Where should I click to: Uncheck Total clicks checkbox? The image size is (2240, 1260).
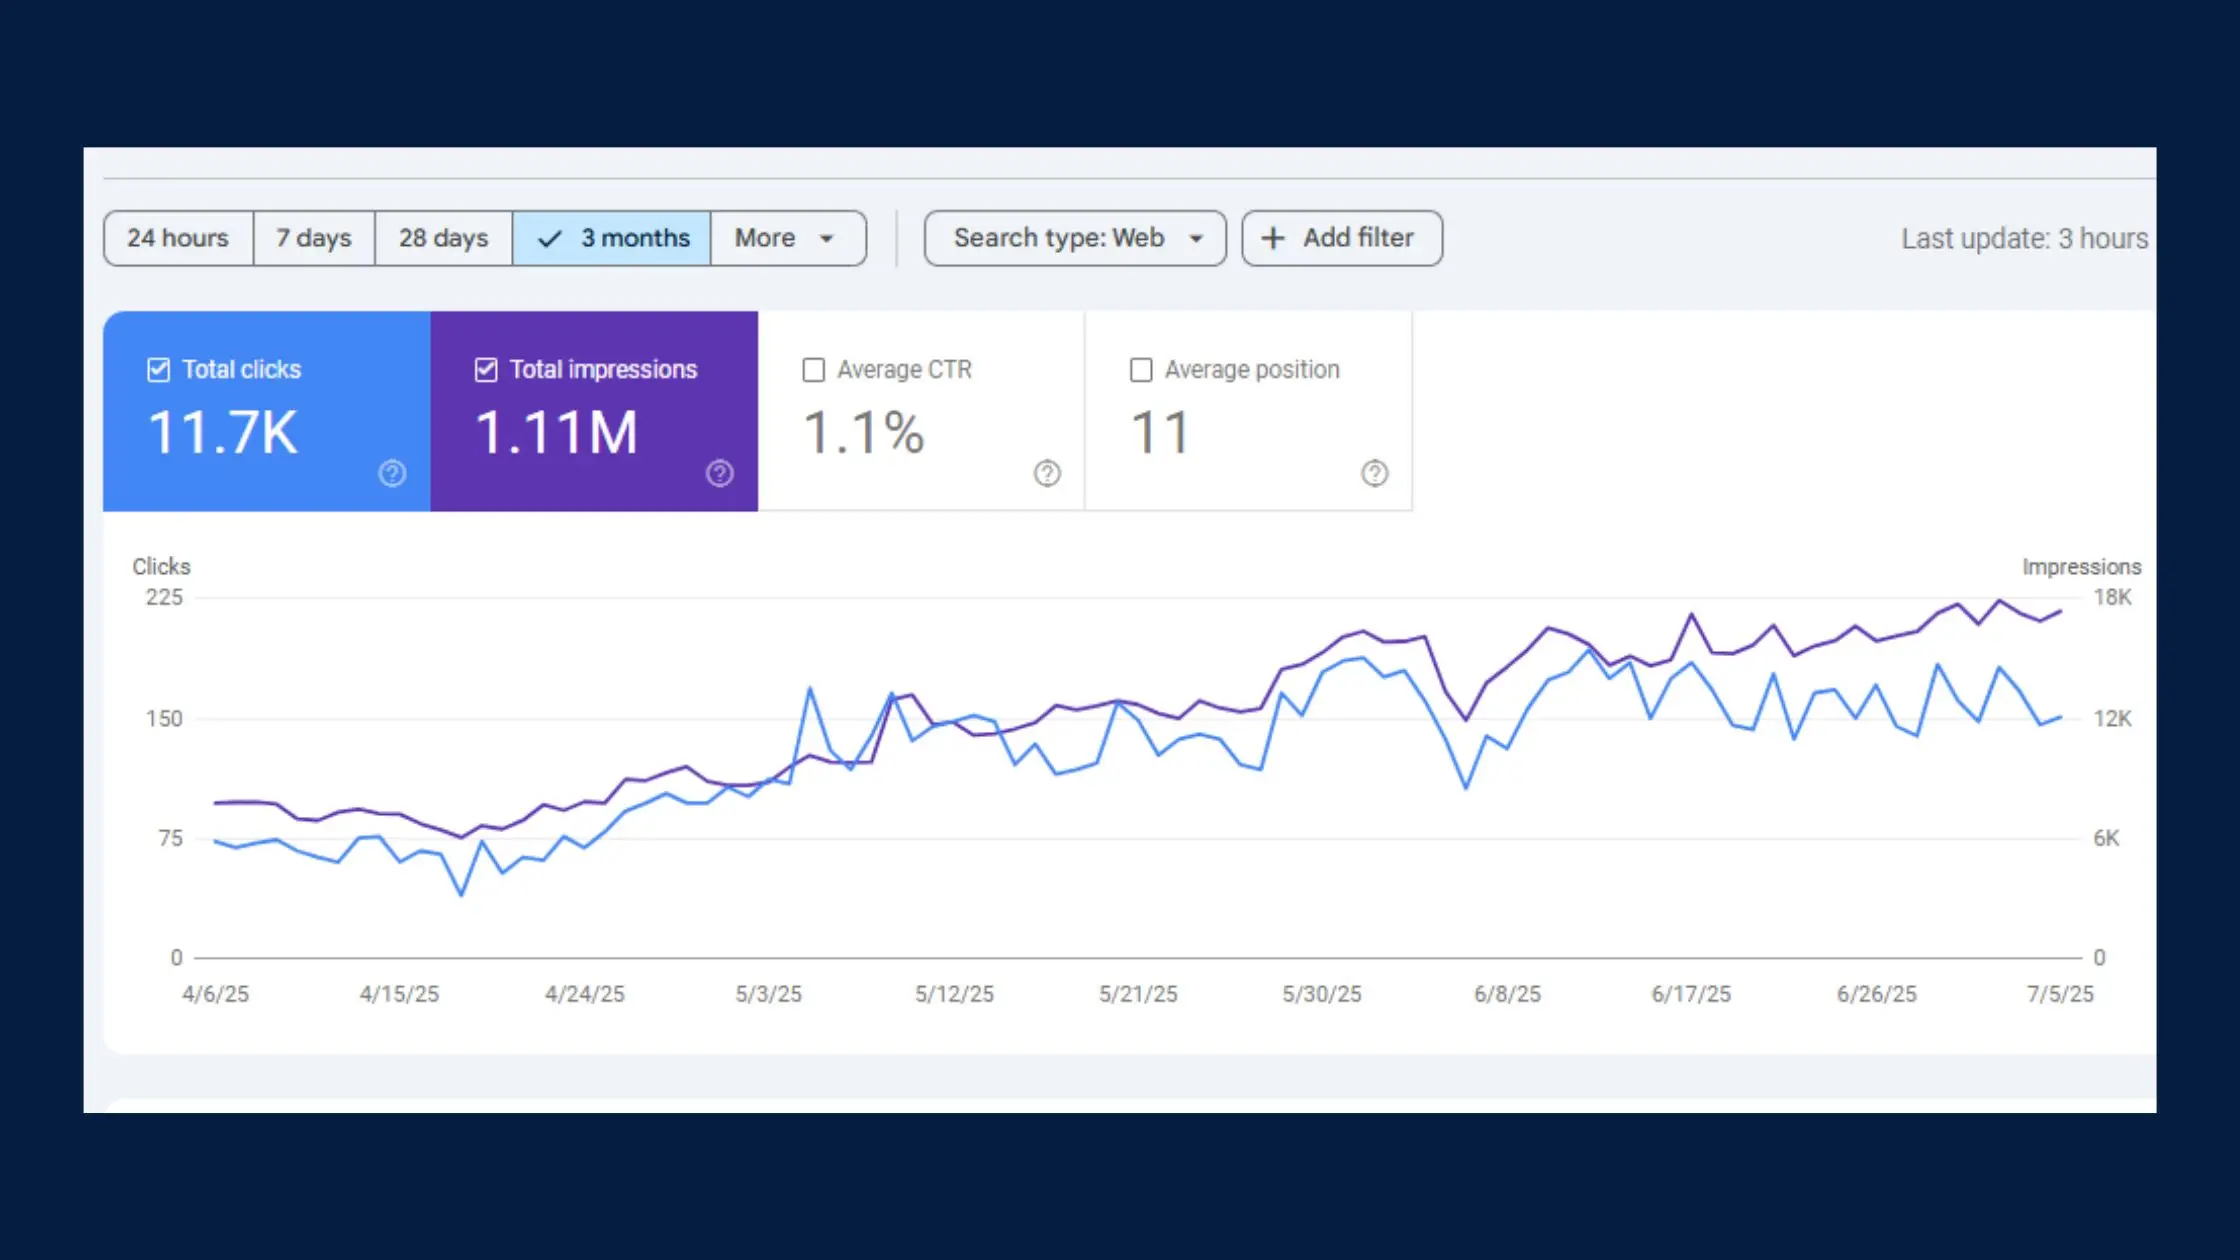tap(158, 370)
